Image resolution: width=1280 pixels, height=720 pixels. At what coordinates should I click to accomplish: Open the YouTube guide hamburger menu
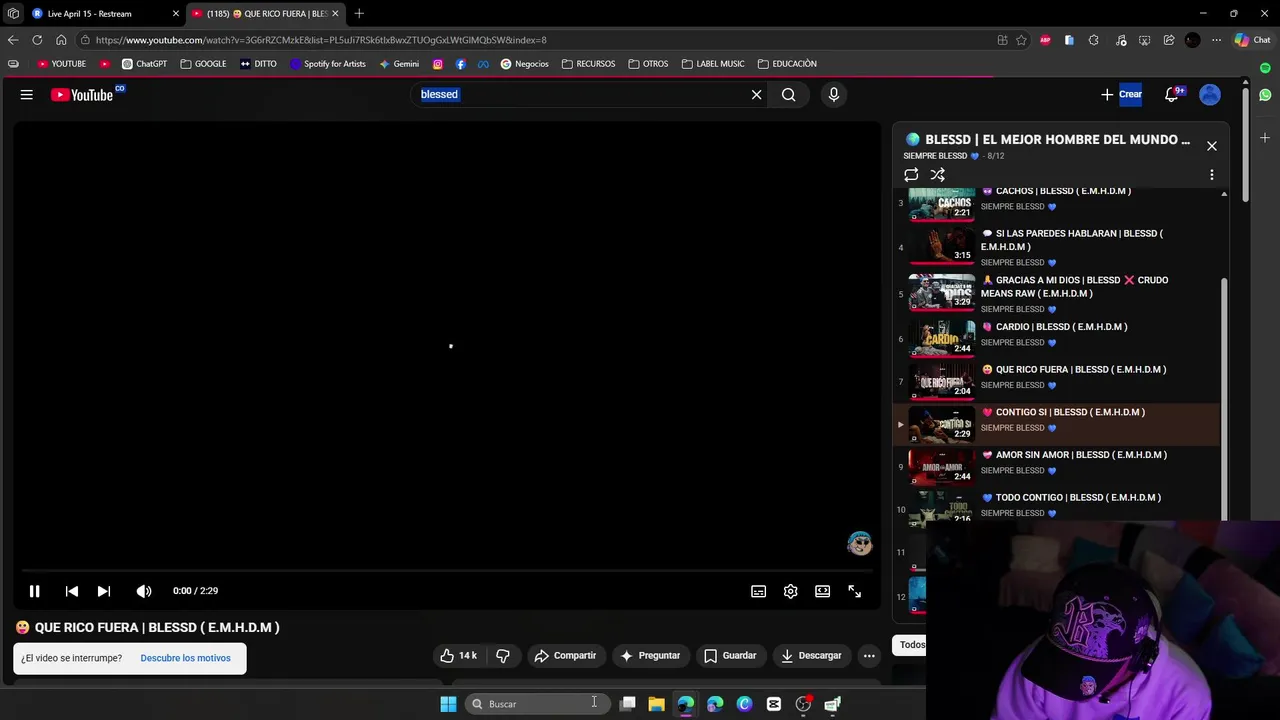coord(27,94)
